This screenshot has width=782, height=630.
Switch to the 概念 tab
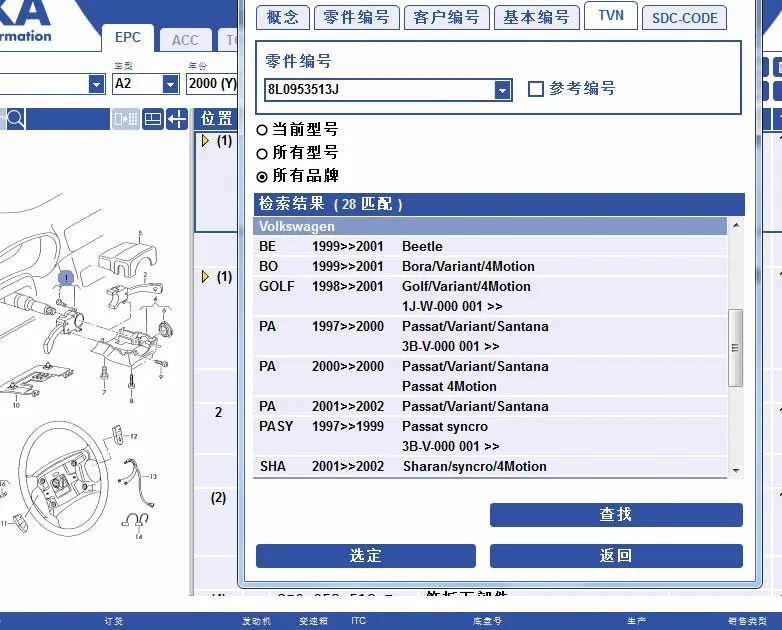coord(283,17)
